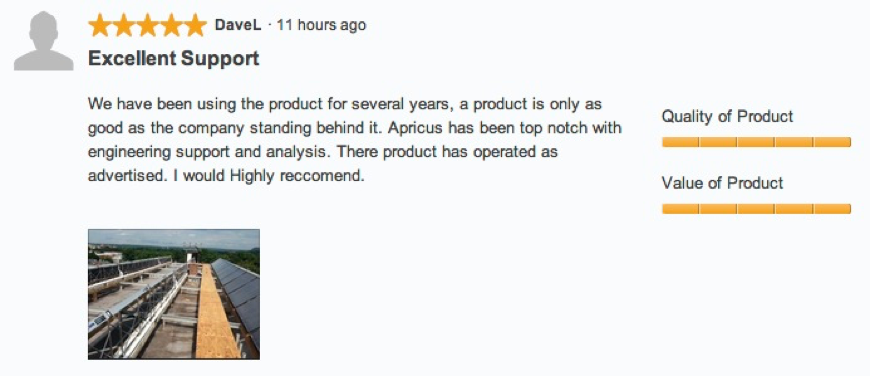This screenshot has width=870, height=376.
Task: Click middle segment of Value of Product bar
Action: point(756,209)
